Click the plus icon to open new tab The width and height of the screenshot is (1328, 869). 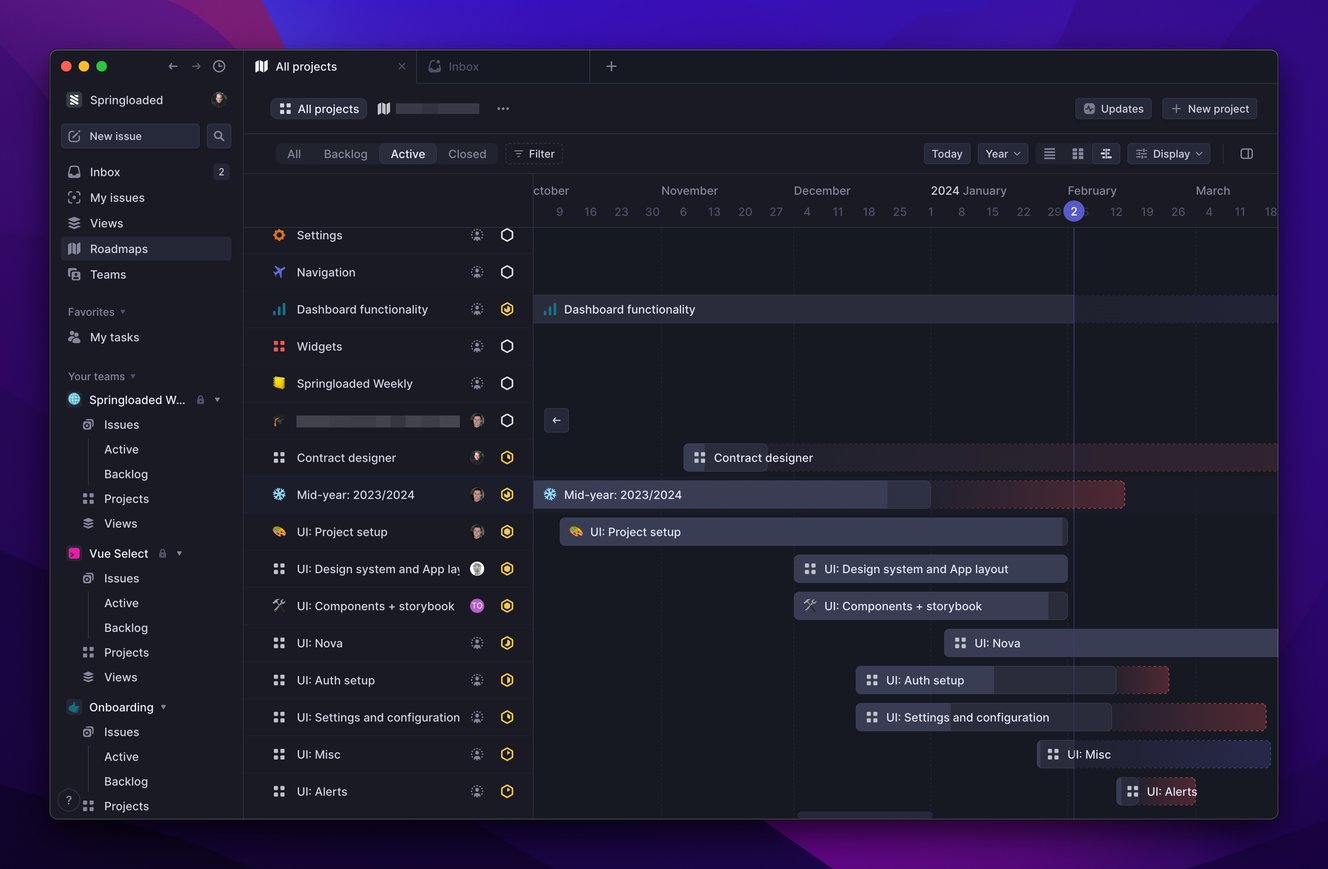[611, 66]
